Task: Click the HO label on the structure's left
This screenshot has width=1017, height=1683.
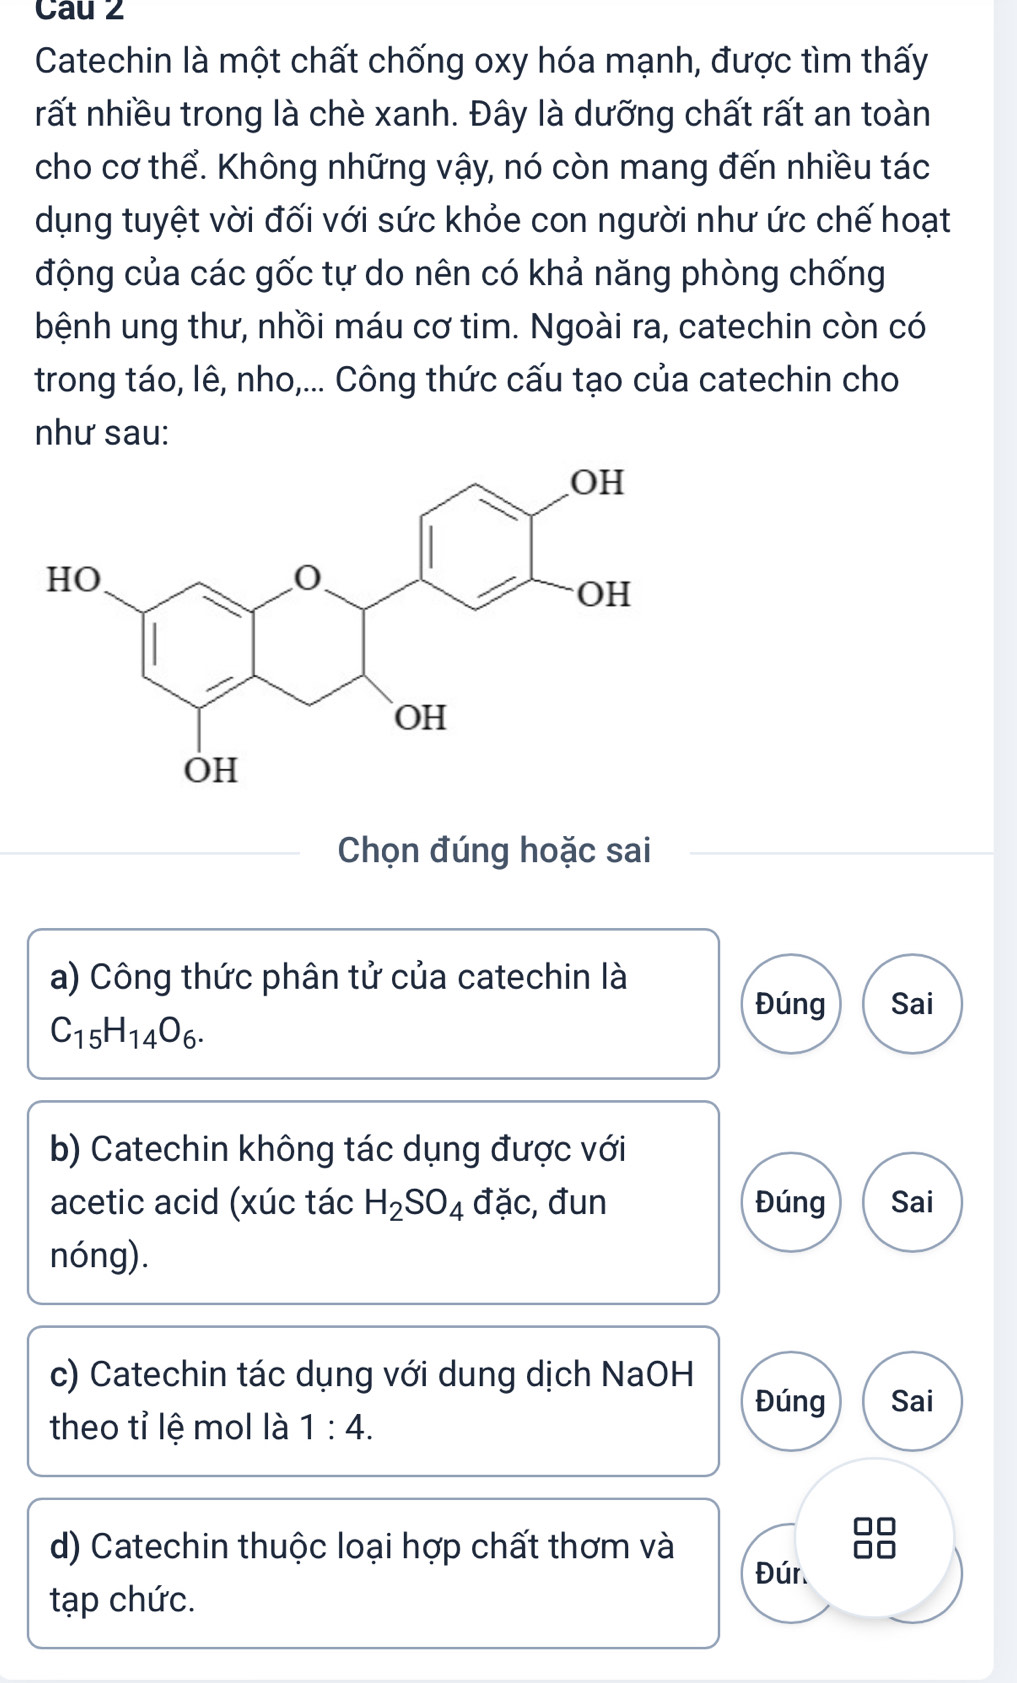Action: (75, 579)
